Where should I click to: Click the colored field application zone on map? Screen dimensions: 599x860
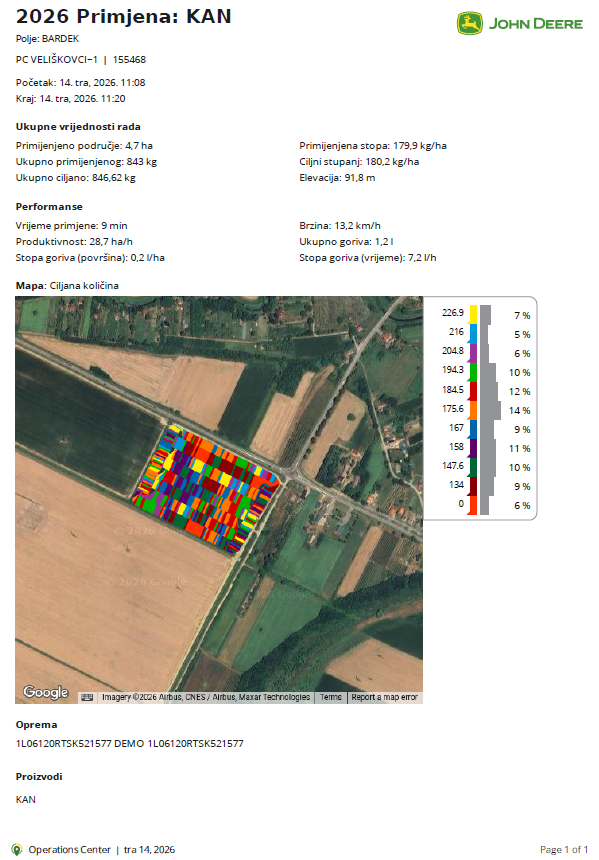coord(207,487)
